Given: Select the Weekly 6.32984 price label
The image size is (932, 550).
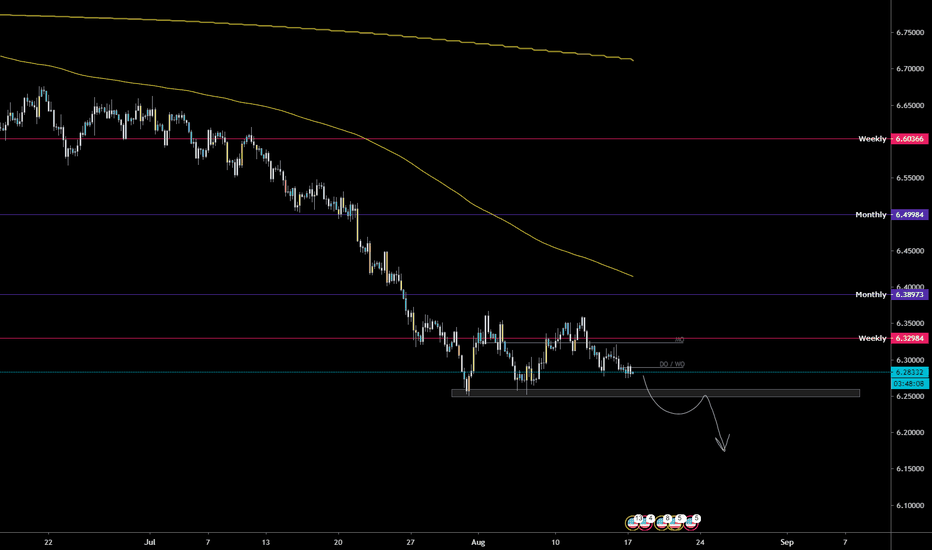Looking at the screenshot, I should [909, 338].
